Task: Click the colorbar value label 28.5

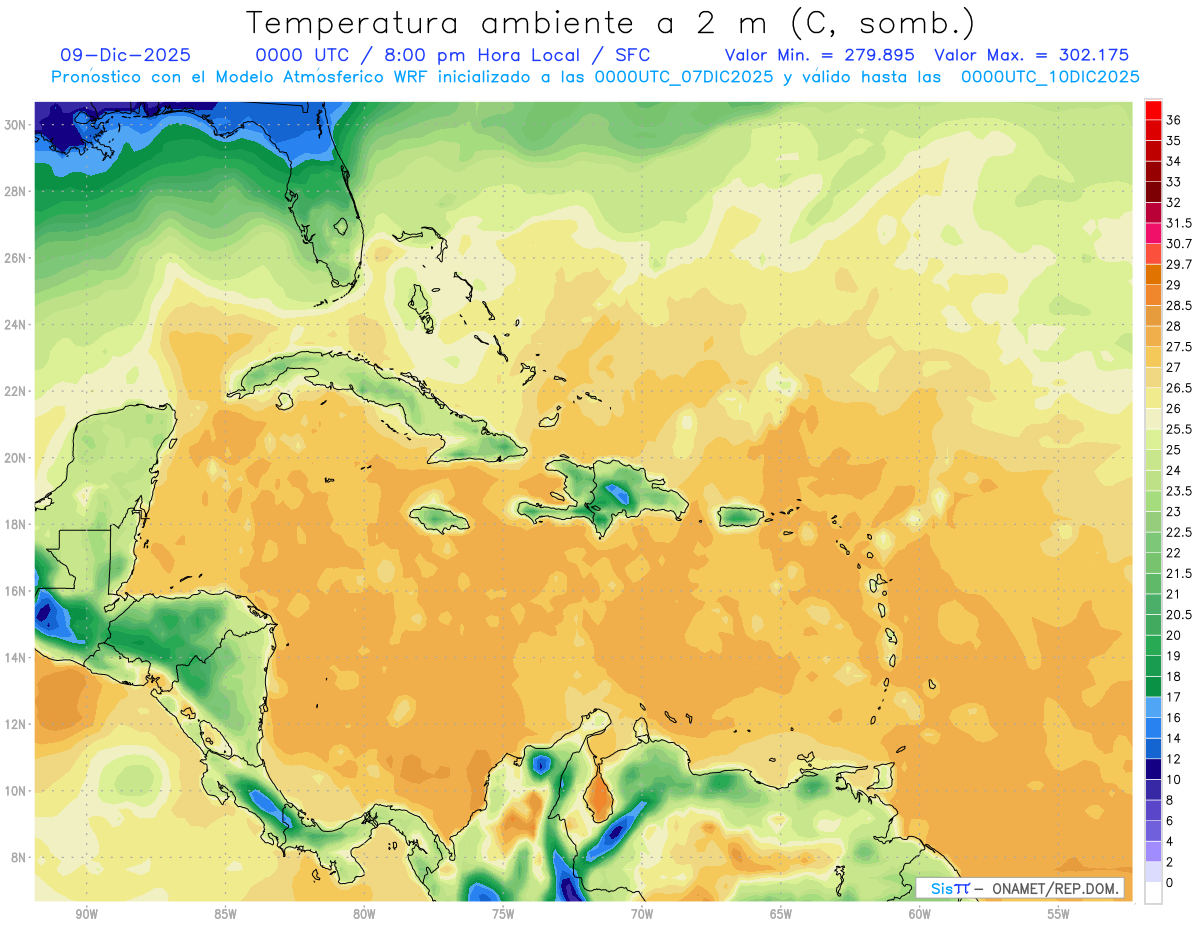Action: [1179, 305]
